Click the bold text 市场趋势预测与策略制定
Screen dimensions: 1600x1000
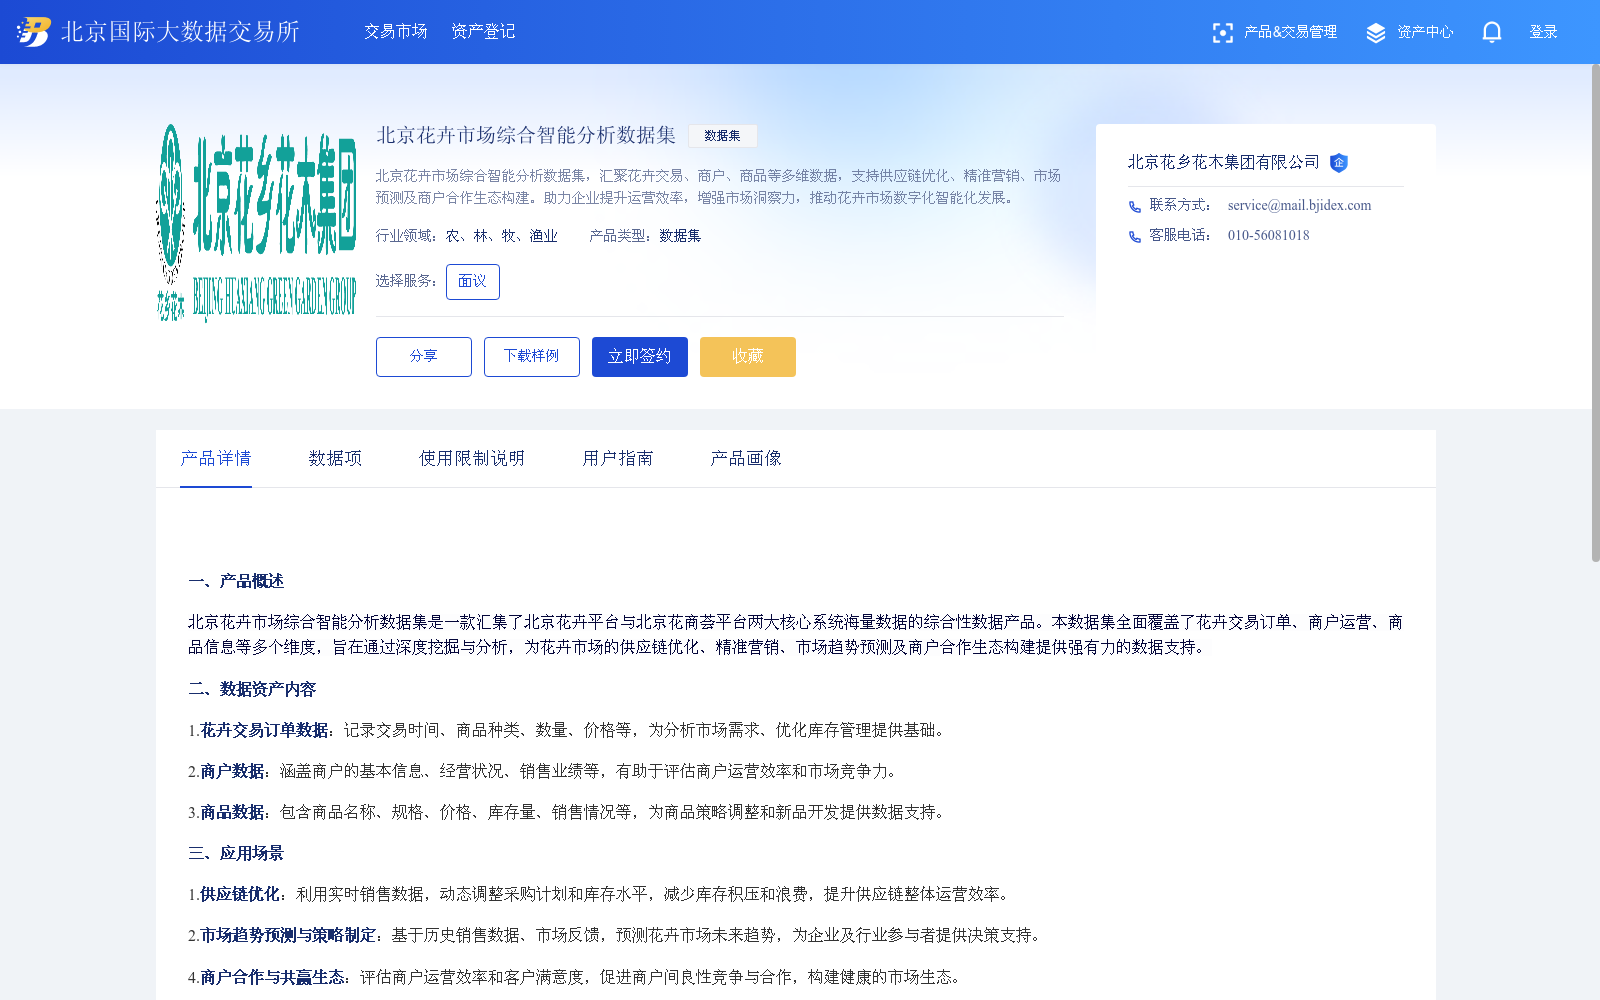point(288,935)
